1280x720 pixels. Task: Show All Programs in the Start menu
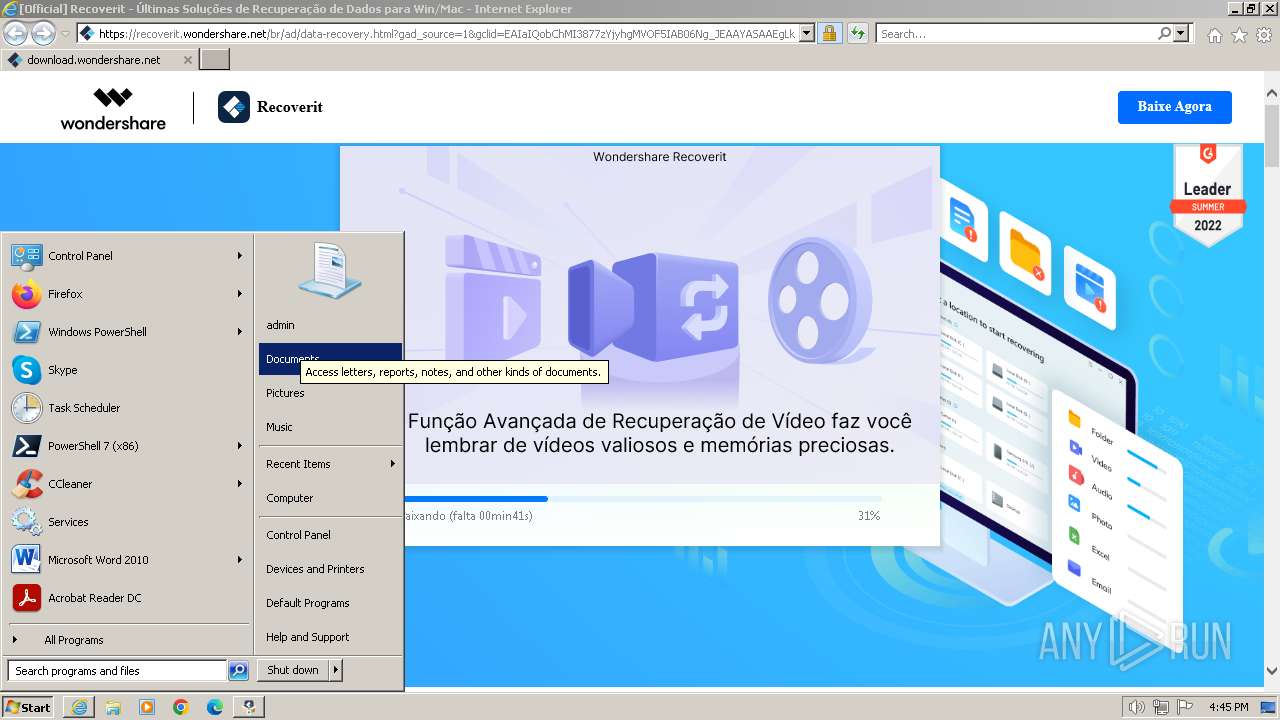[128, 640]
